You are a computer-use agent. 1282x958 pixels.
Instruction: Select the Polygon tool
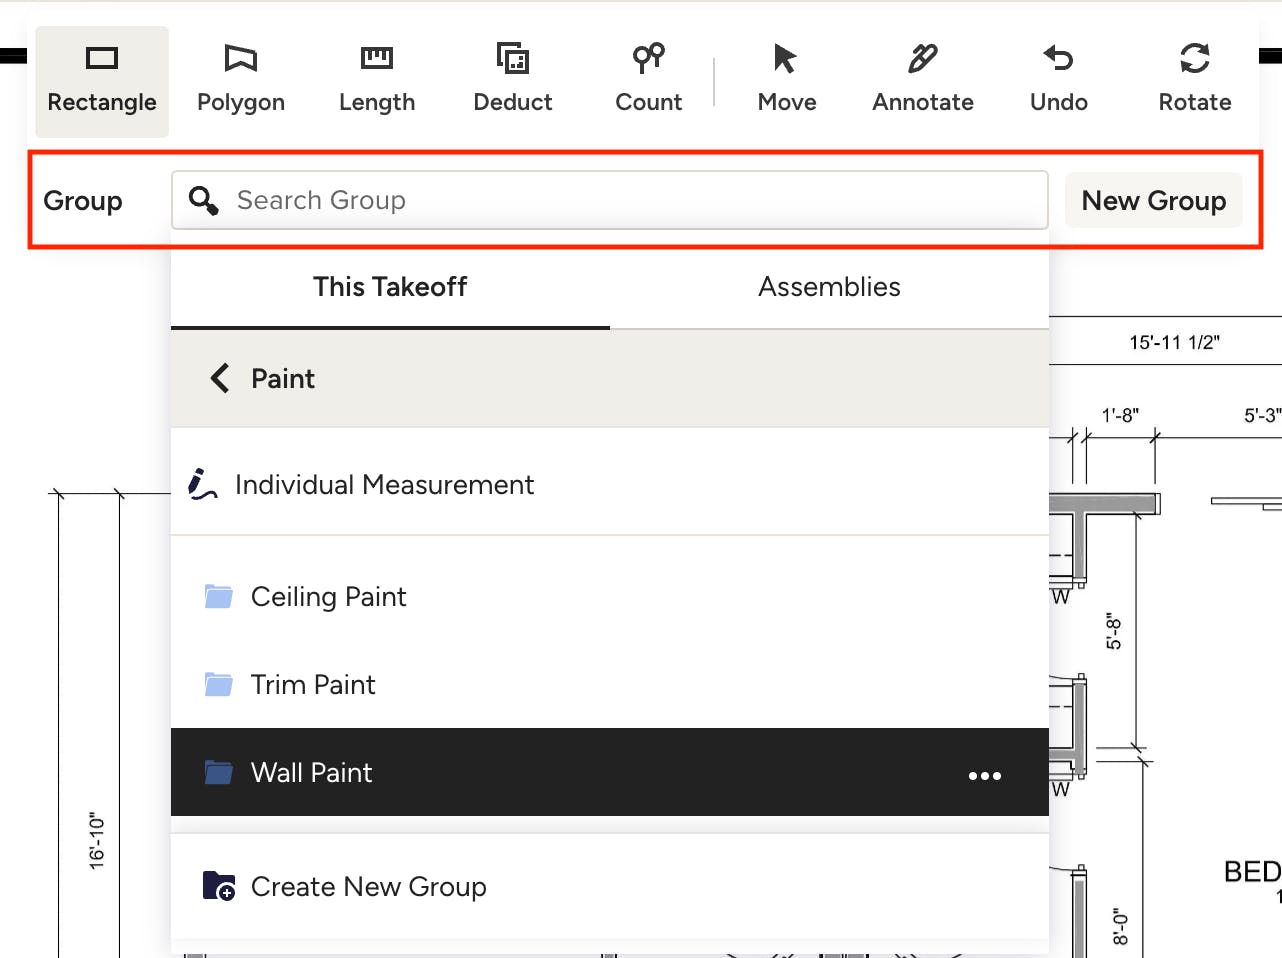click(x=241, y=81)
